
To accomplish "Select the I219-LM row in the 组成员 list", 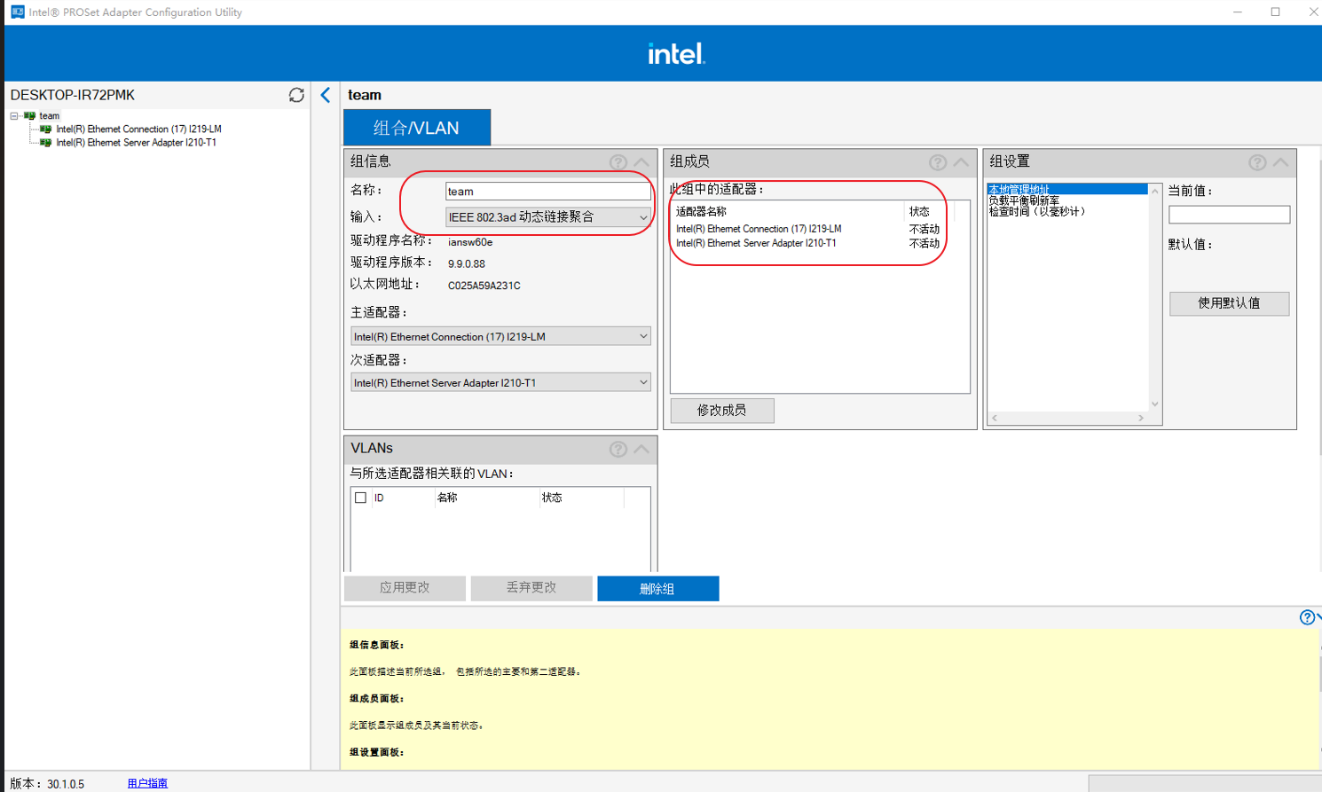I will point(808,229).
